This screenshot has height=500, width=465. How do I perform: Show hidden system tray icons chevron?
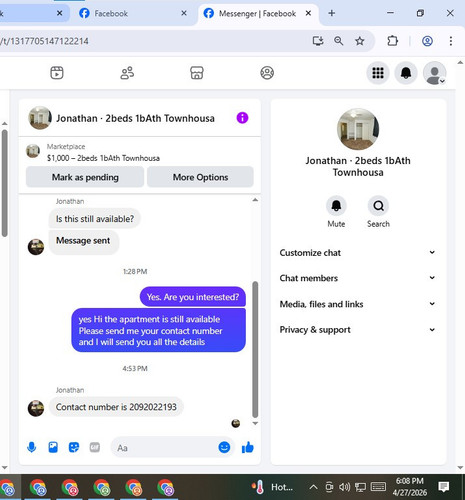point(313,487)
